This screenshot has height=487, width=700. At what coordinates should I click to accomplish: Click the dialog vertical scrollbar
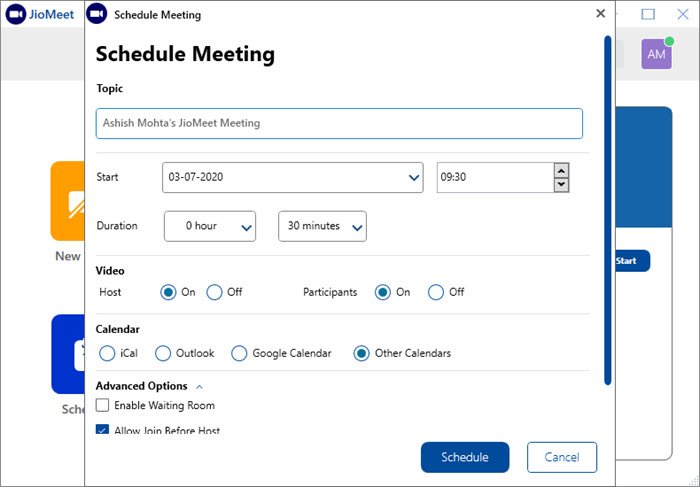coord(608,210)
